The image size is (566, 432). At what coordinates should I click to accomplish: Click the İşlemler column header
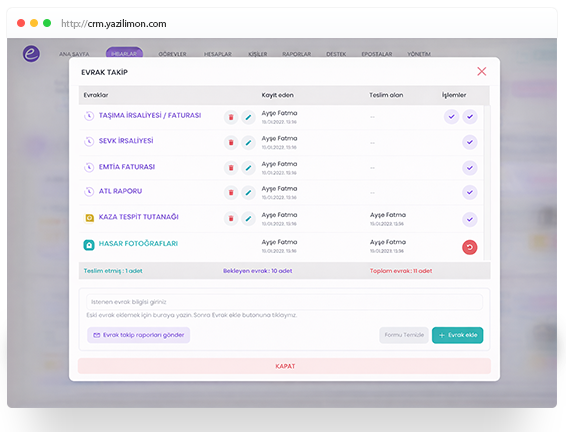point(454,95)
